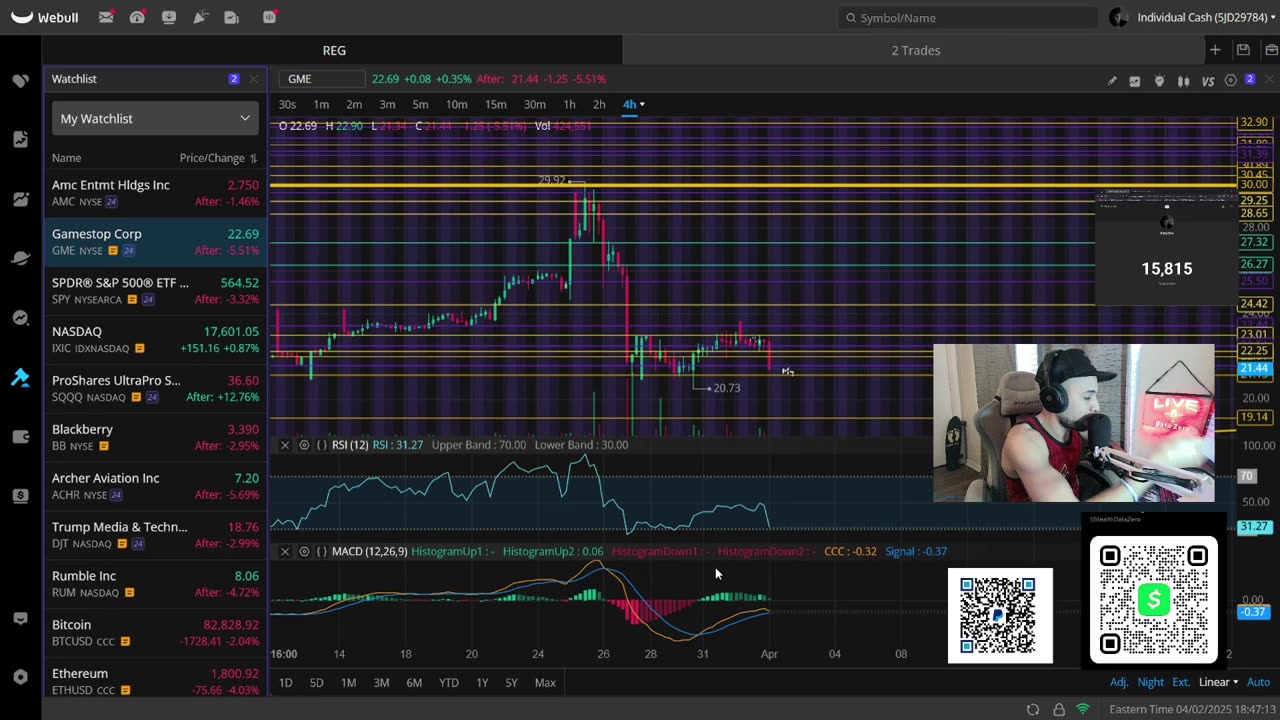Image resolution: width=1280 pixels, height=720 pixels.
Task: Click the briefcase icon at top right
Action: (x=1271, y=50)
